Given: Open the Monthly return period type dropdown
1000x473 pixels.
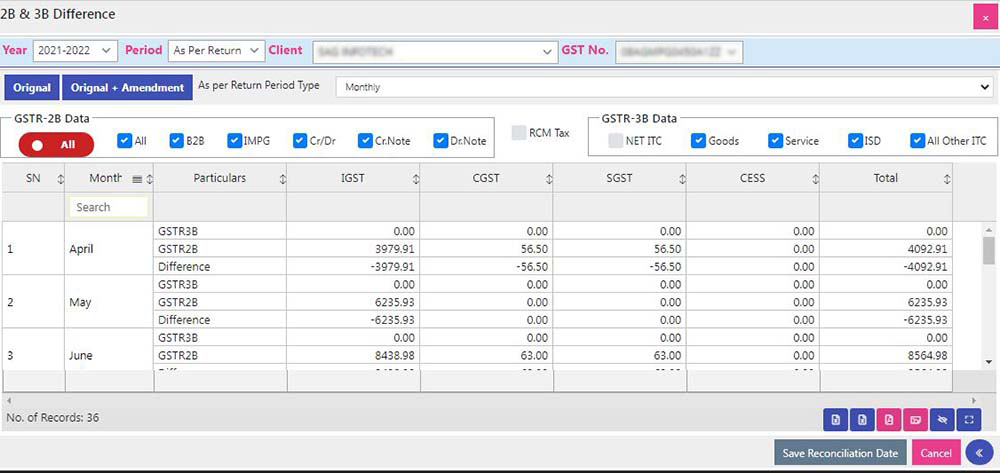Looking at the screenshot, I should (x=663, y=87).
